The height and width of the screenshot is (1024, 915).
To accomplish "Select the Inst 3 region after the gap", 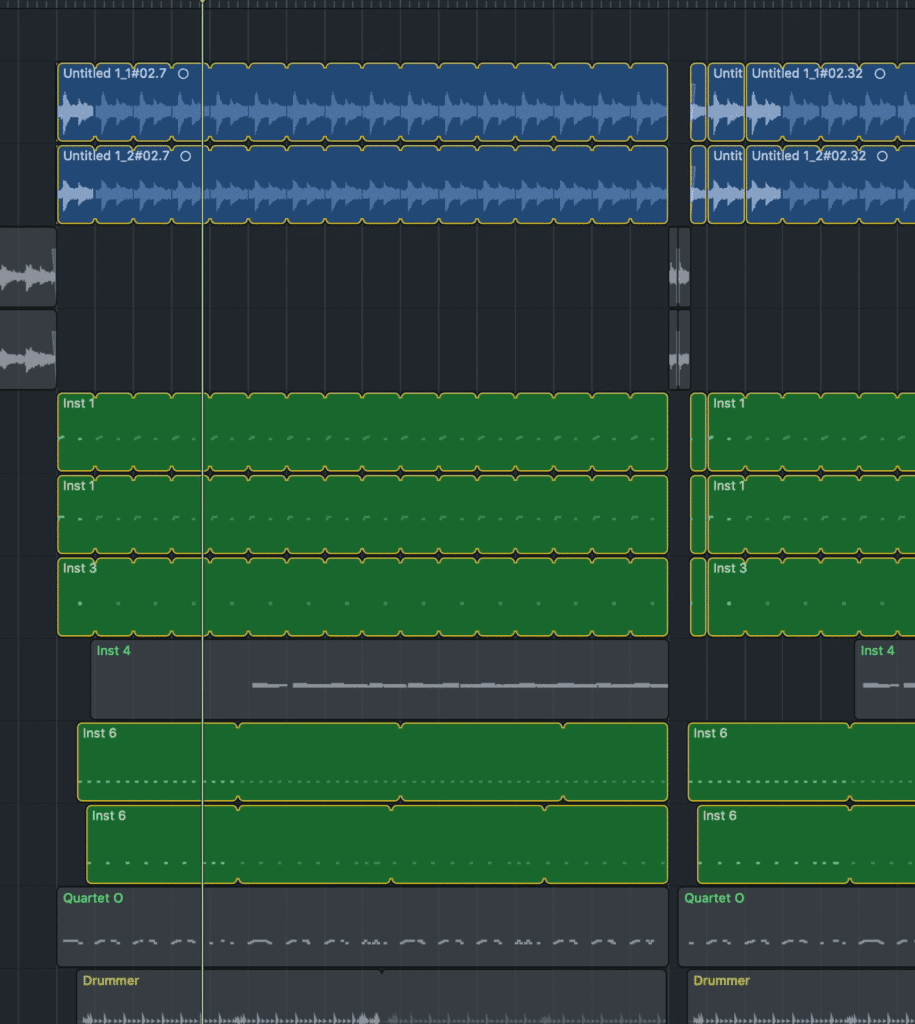I will pyautogui.click(x=811, y=597).
